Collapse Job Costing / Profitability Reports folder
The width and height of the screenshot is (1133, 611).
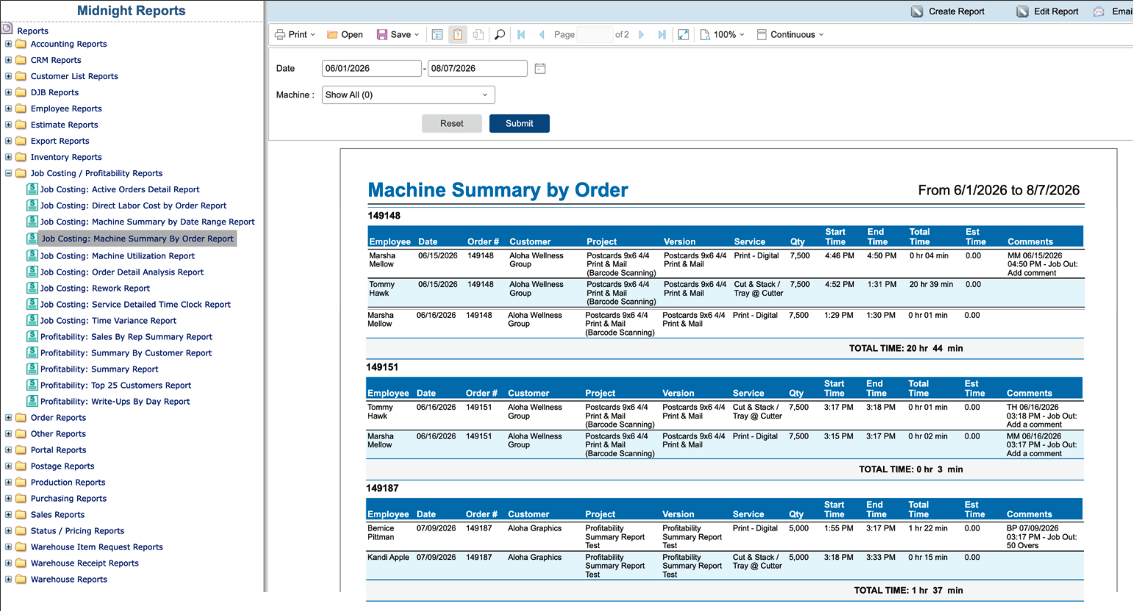point(9,173)
